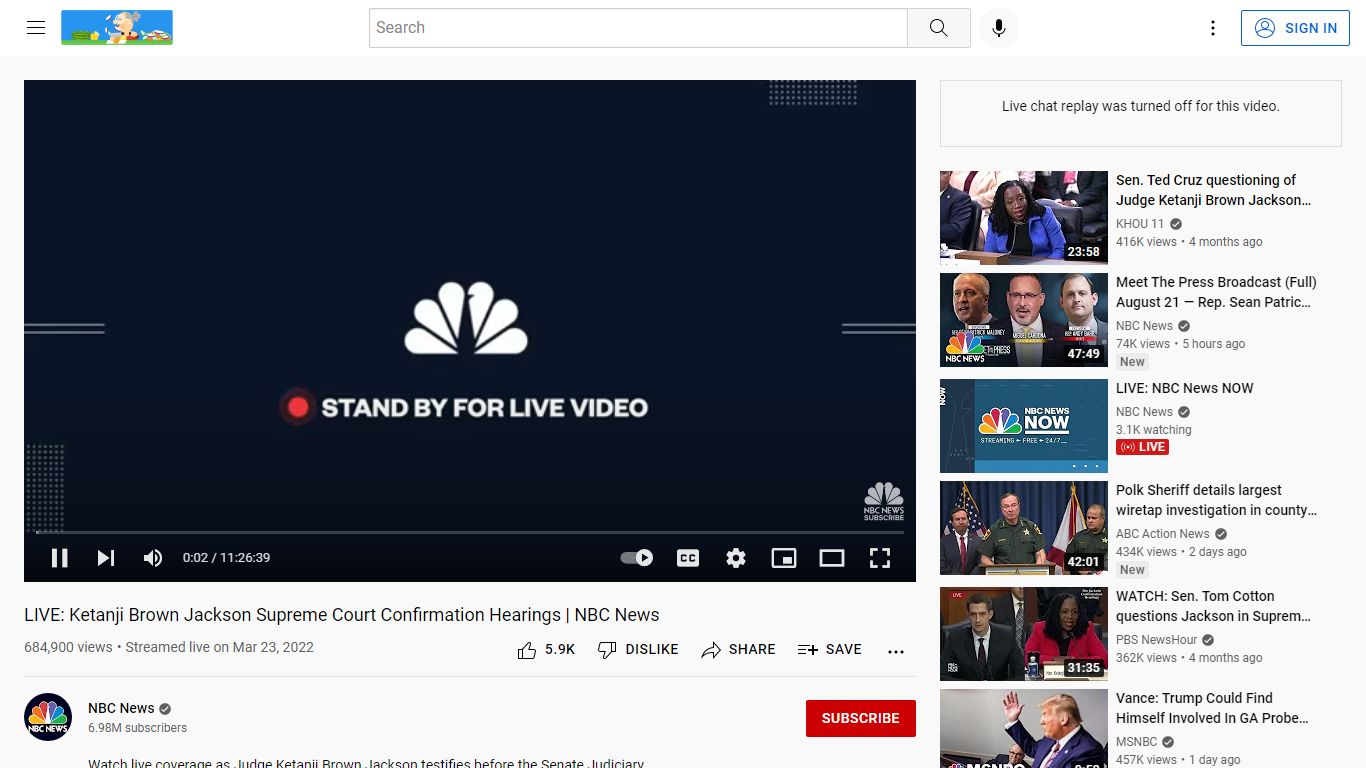Viewport: 1366px width, 768px height.
Task: Open Polk Sheriff wiretap investigation video
Action: pos(1216,500)
